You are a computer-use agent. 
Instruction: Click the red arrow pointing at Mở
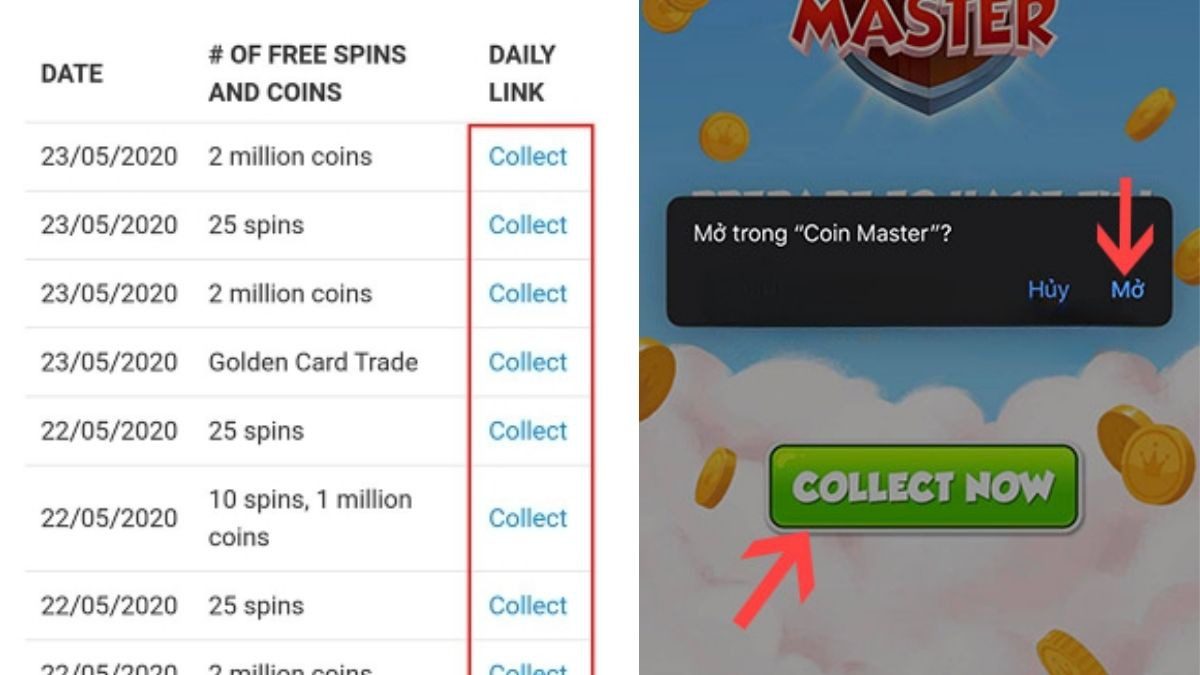[x=1124, y=227]
